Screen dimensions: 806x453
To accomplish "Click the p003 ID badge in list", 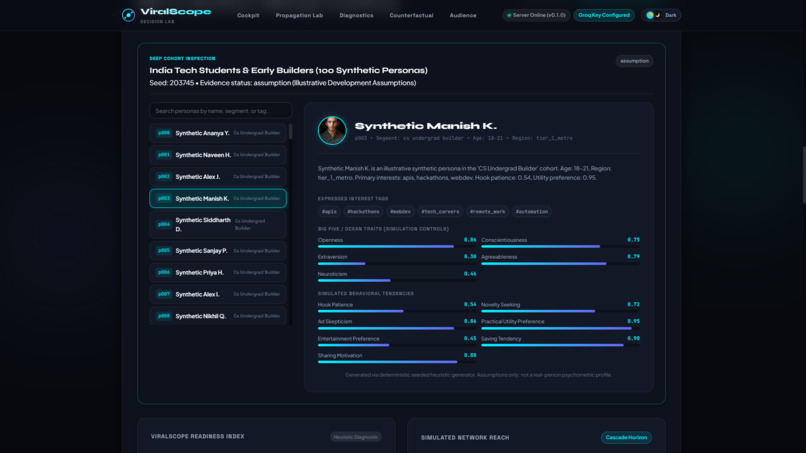I will (x=163, y=198).
